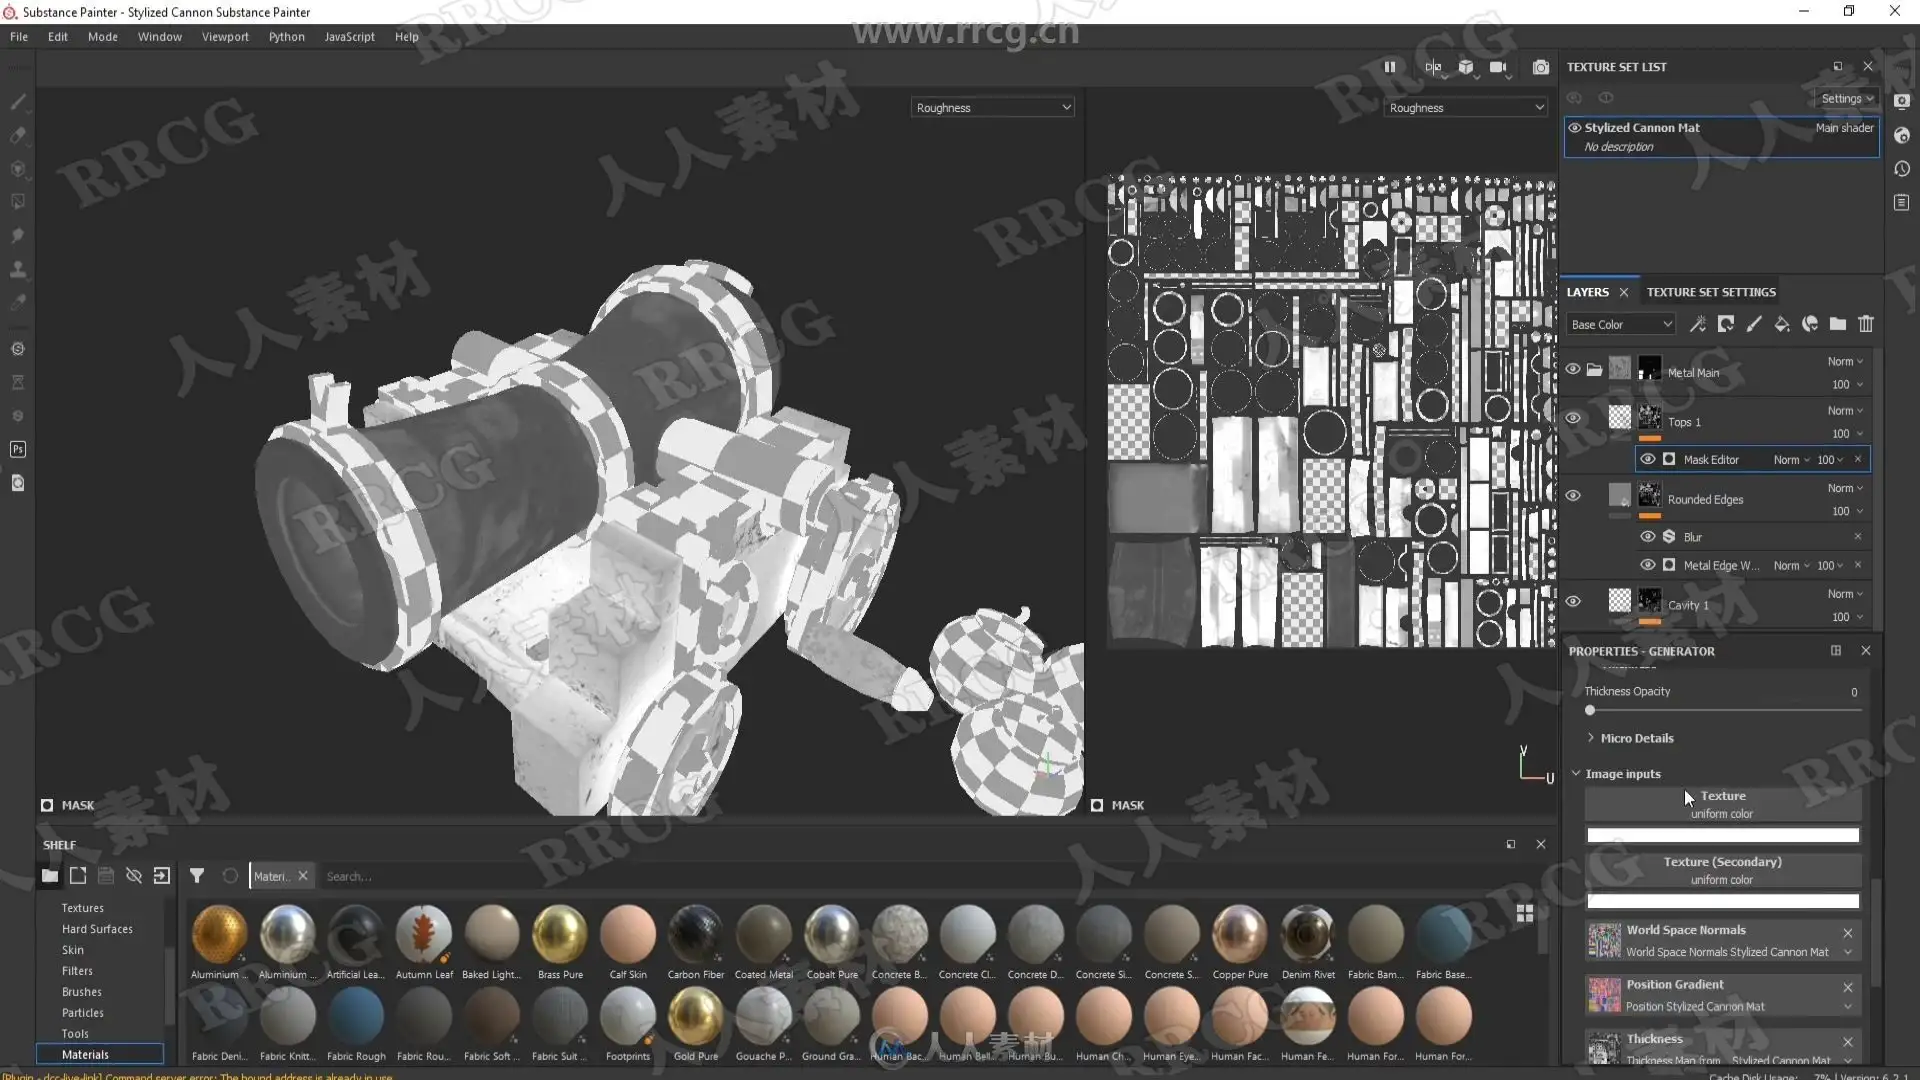This screenshot has height=1080, width=1920.
Task: Create a new folder in Layers panel
Action: pos(1837,324)
